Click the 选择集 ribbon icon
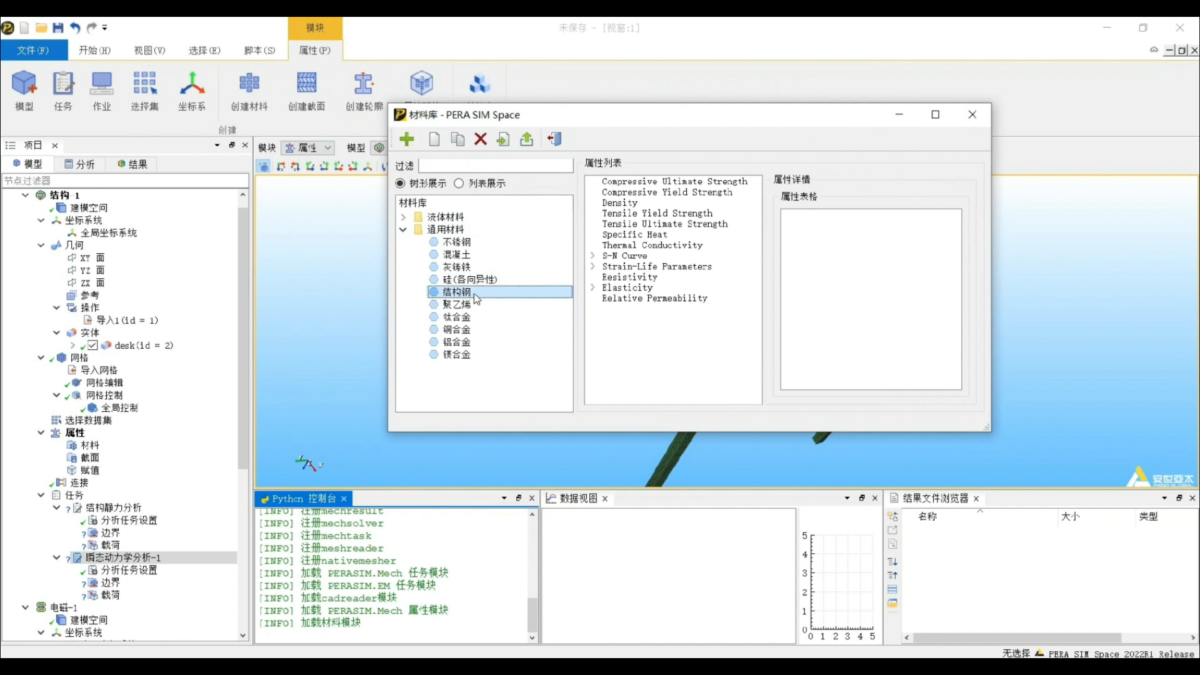Image resolution: width=1200 pixels, height=675 pixels. pos(145,84)
